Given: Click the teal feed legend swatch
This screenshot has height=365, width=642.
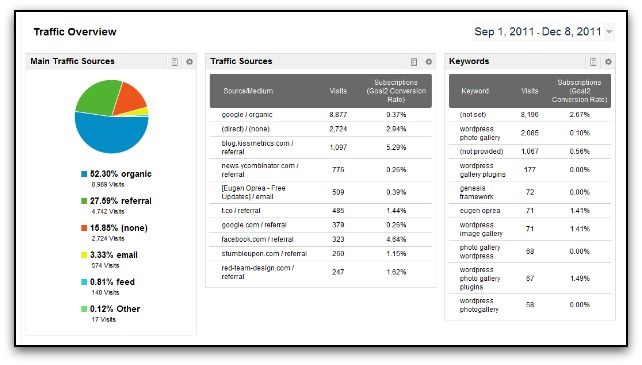Looking at the screenshot, I should [84, 282].
